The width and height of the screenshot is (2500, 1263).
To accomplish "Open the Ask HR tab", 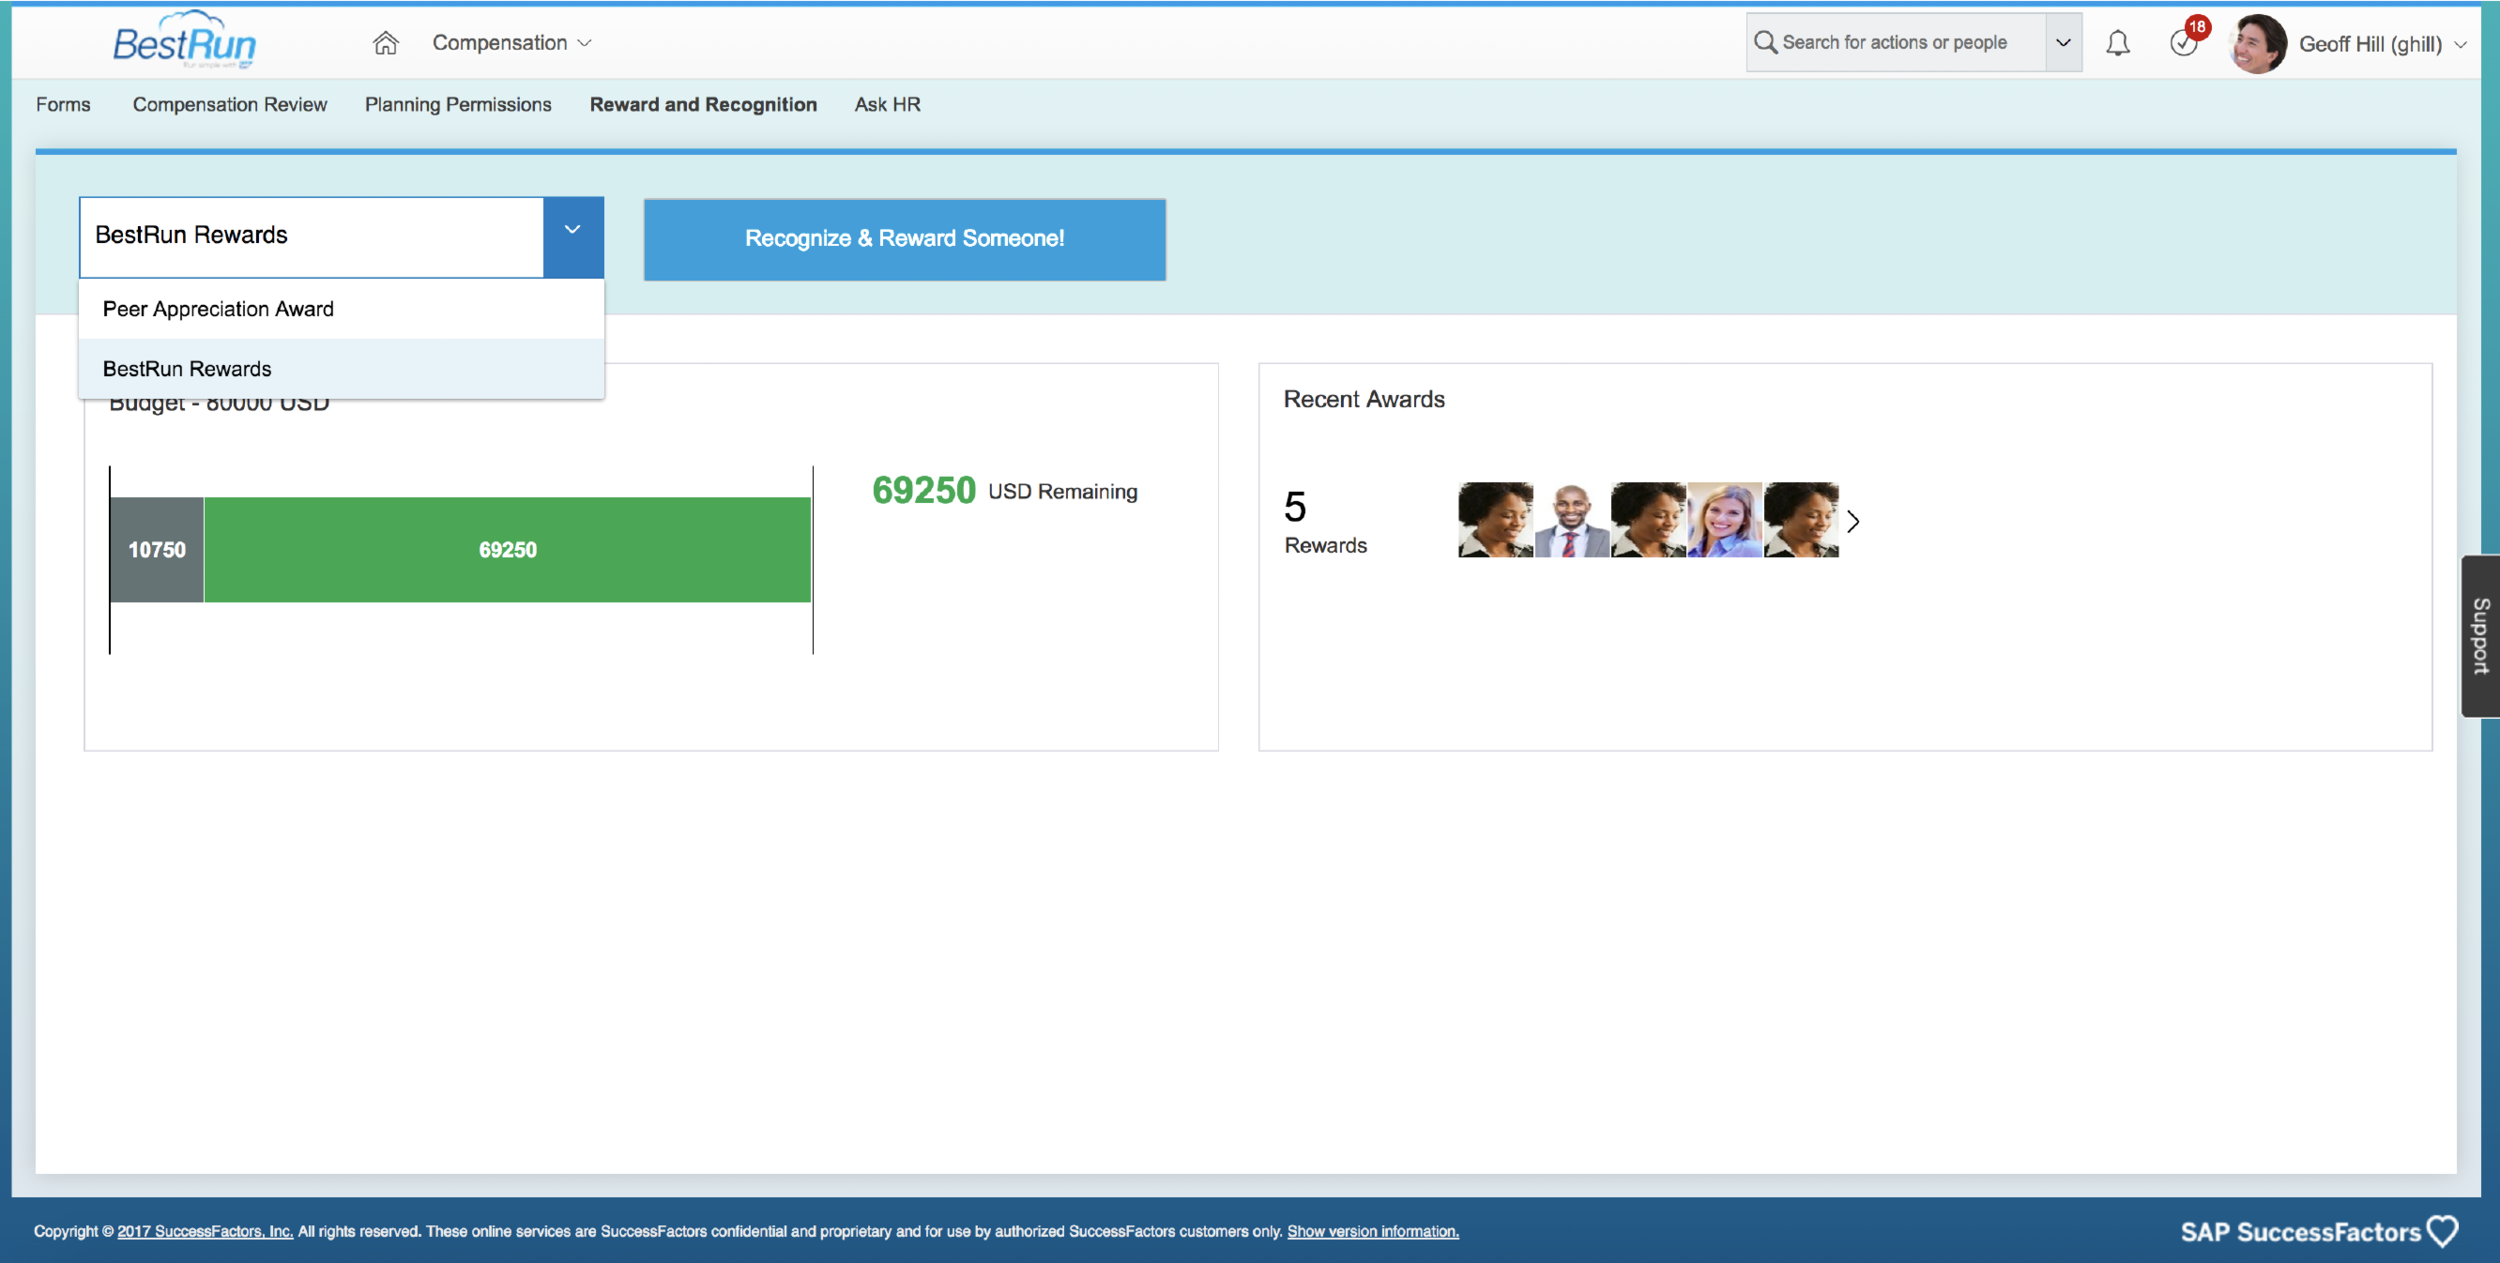I will pos(888,104).
